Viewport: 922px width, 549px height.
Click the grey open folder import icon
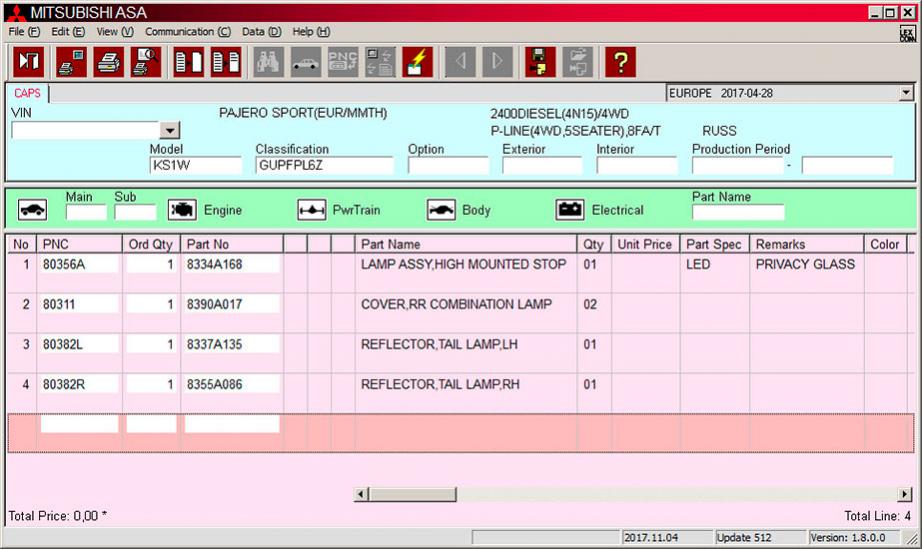pyautogui.click(x=577, y=62)
